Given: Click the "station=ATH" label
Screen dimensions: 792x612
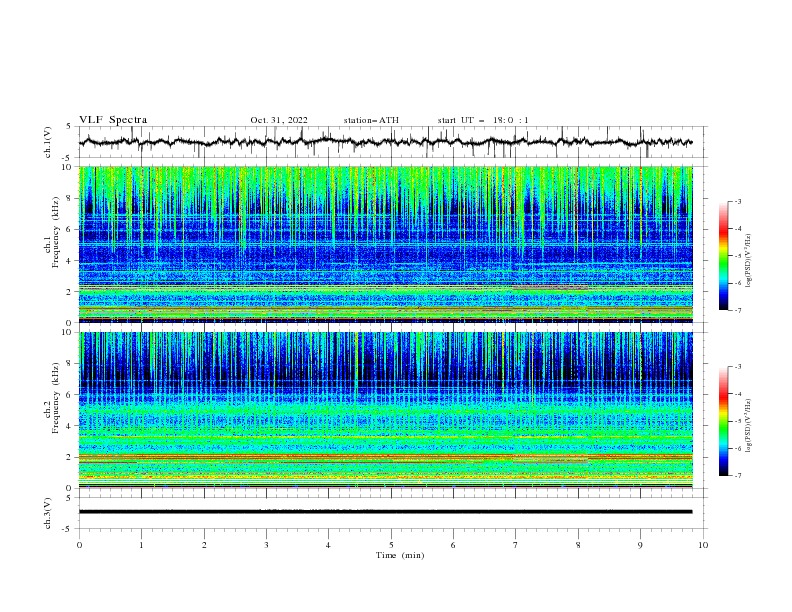Looking at the screenshot, I should (x=371, y=120).
